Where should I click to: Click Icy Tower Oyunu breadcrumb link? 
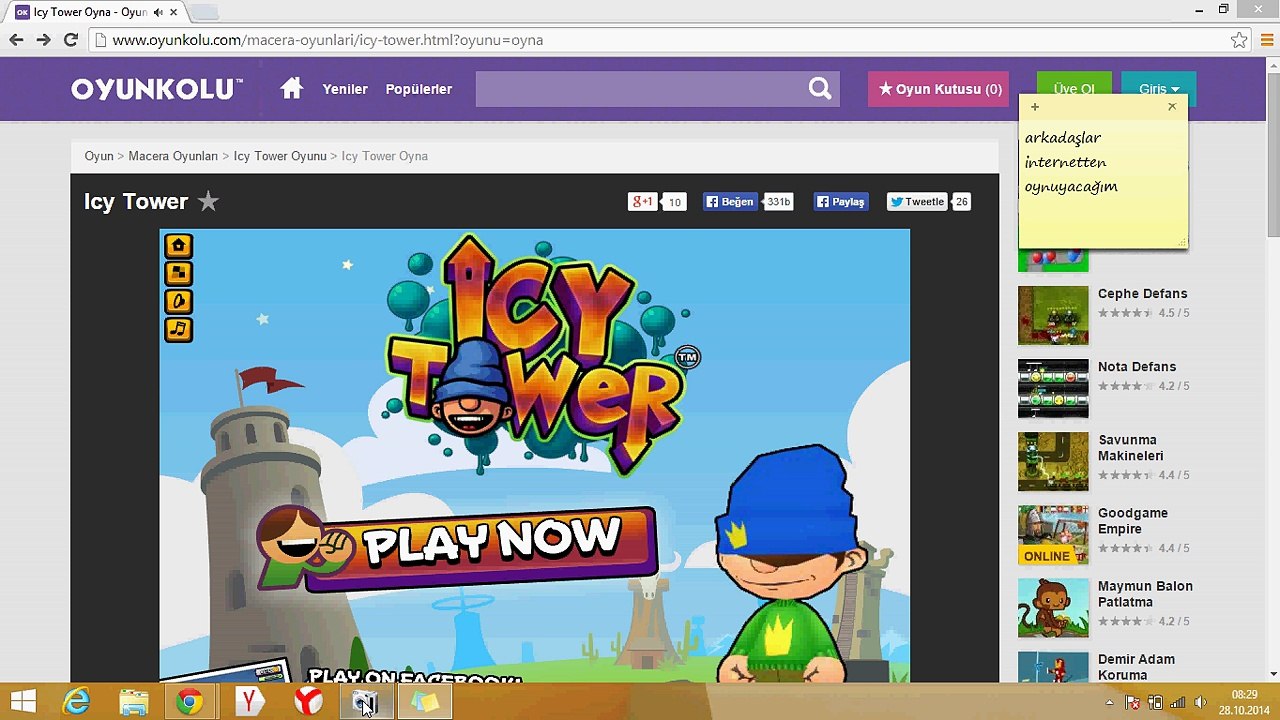(280, 156)
